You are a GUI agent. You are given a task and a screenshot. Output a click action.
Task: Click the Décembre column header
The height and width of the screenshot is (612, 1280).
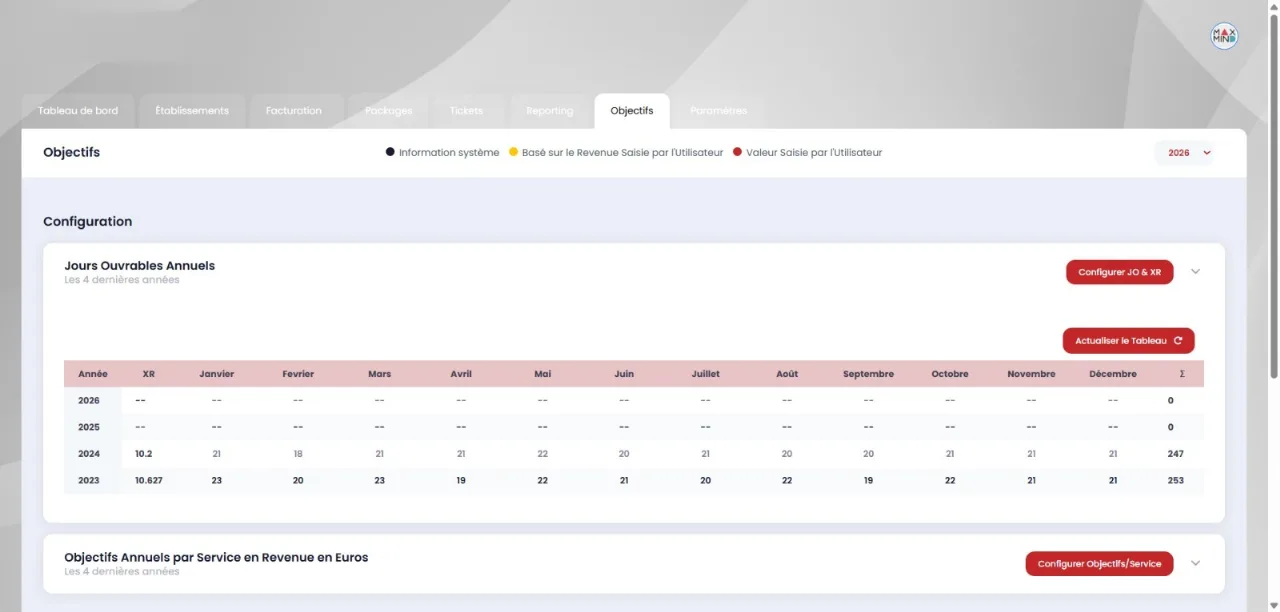click(x=1113, y=374)
